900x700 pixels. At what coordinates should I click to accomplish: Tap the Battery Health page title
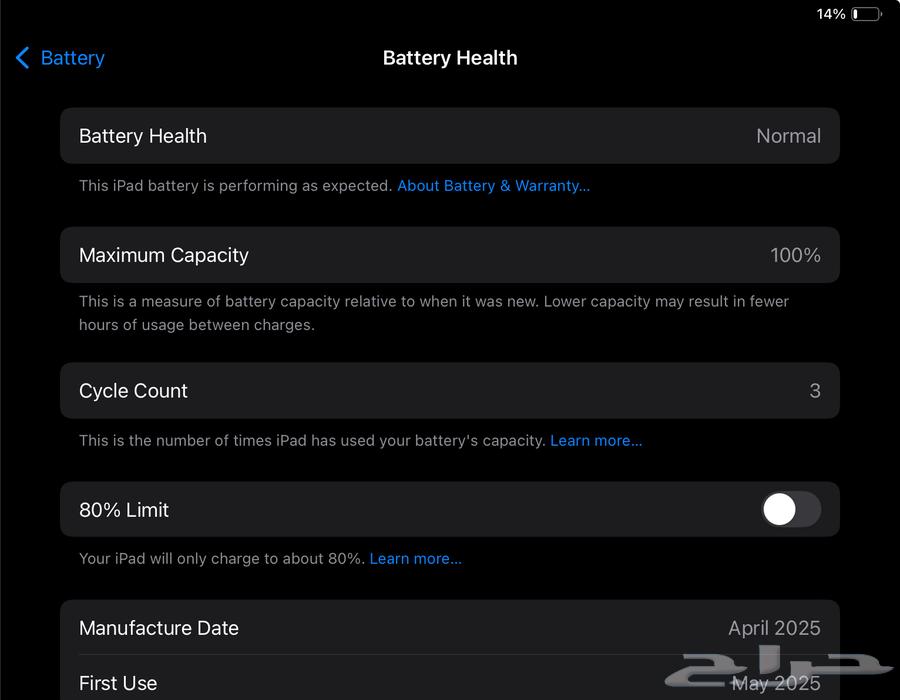pos(450,58)
